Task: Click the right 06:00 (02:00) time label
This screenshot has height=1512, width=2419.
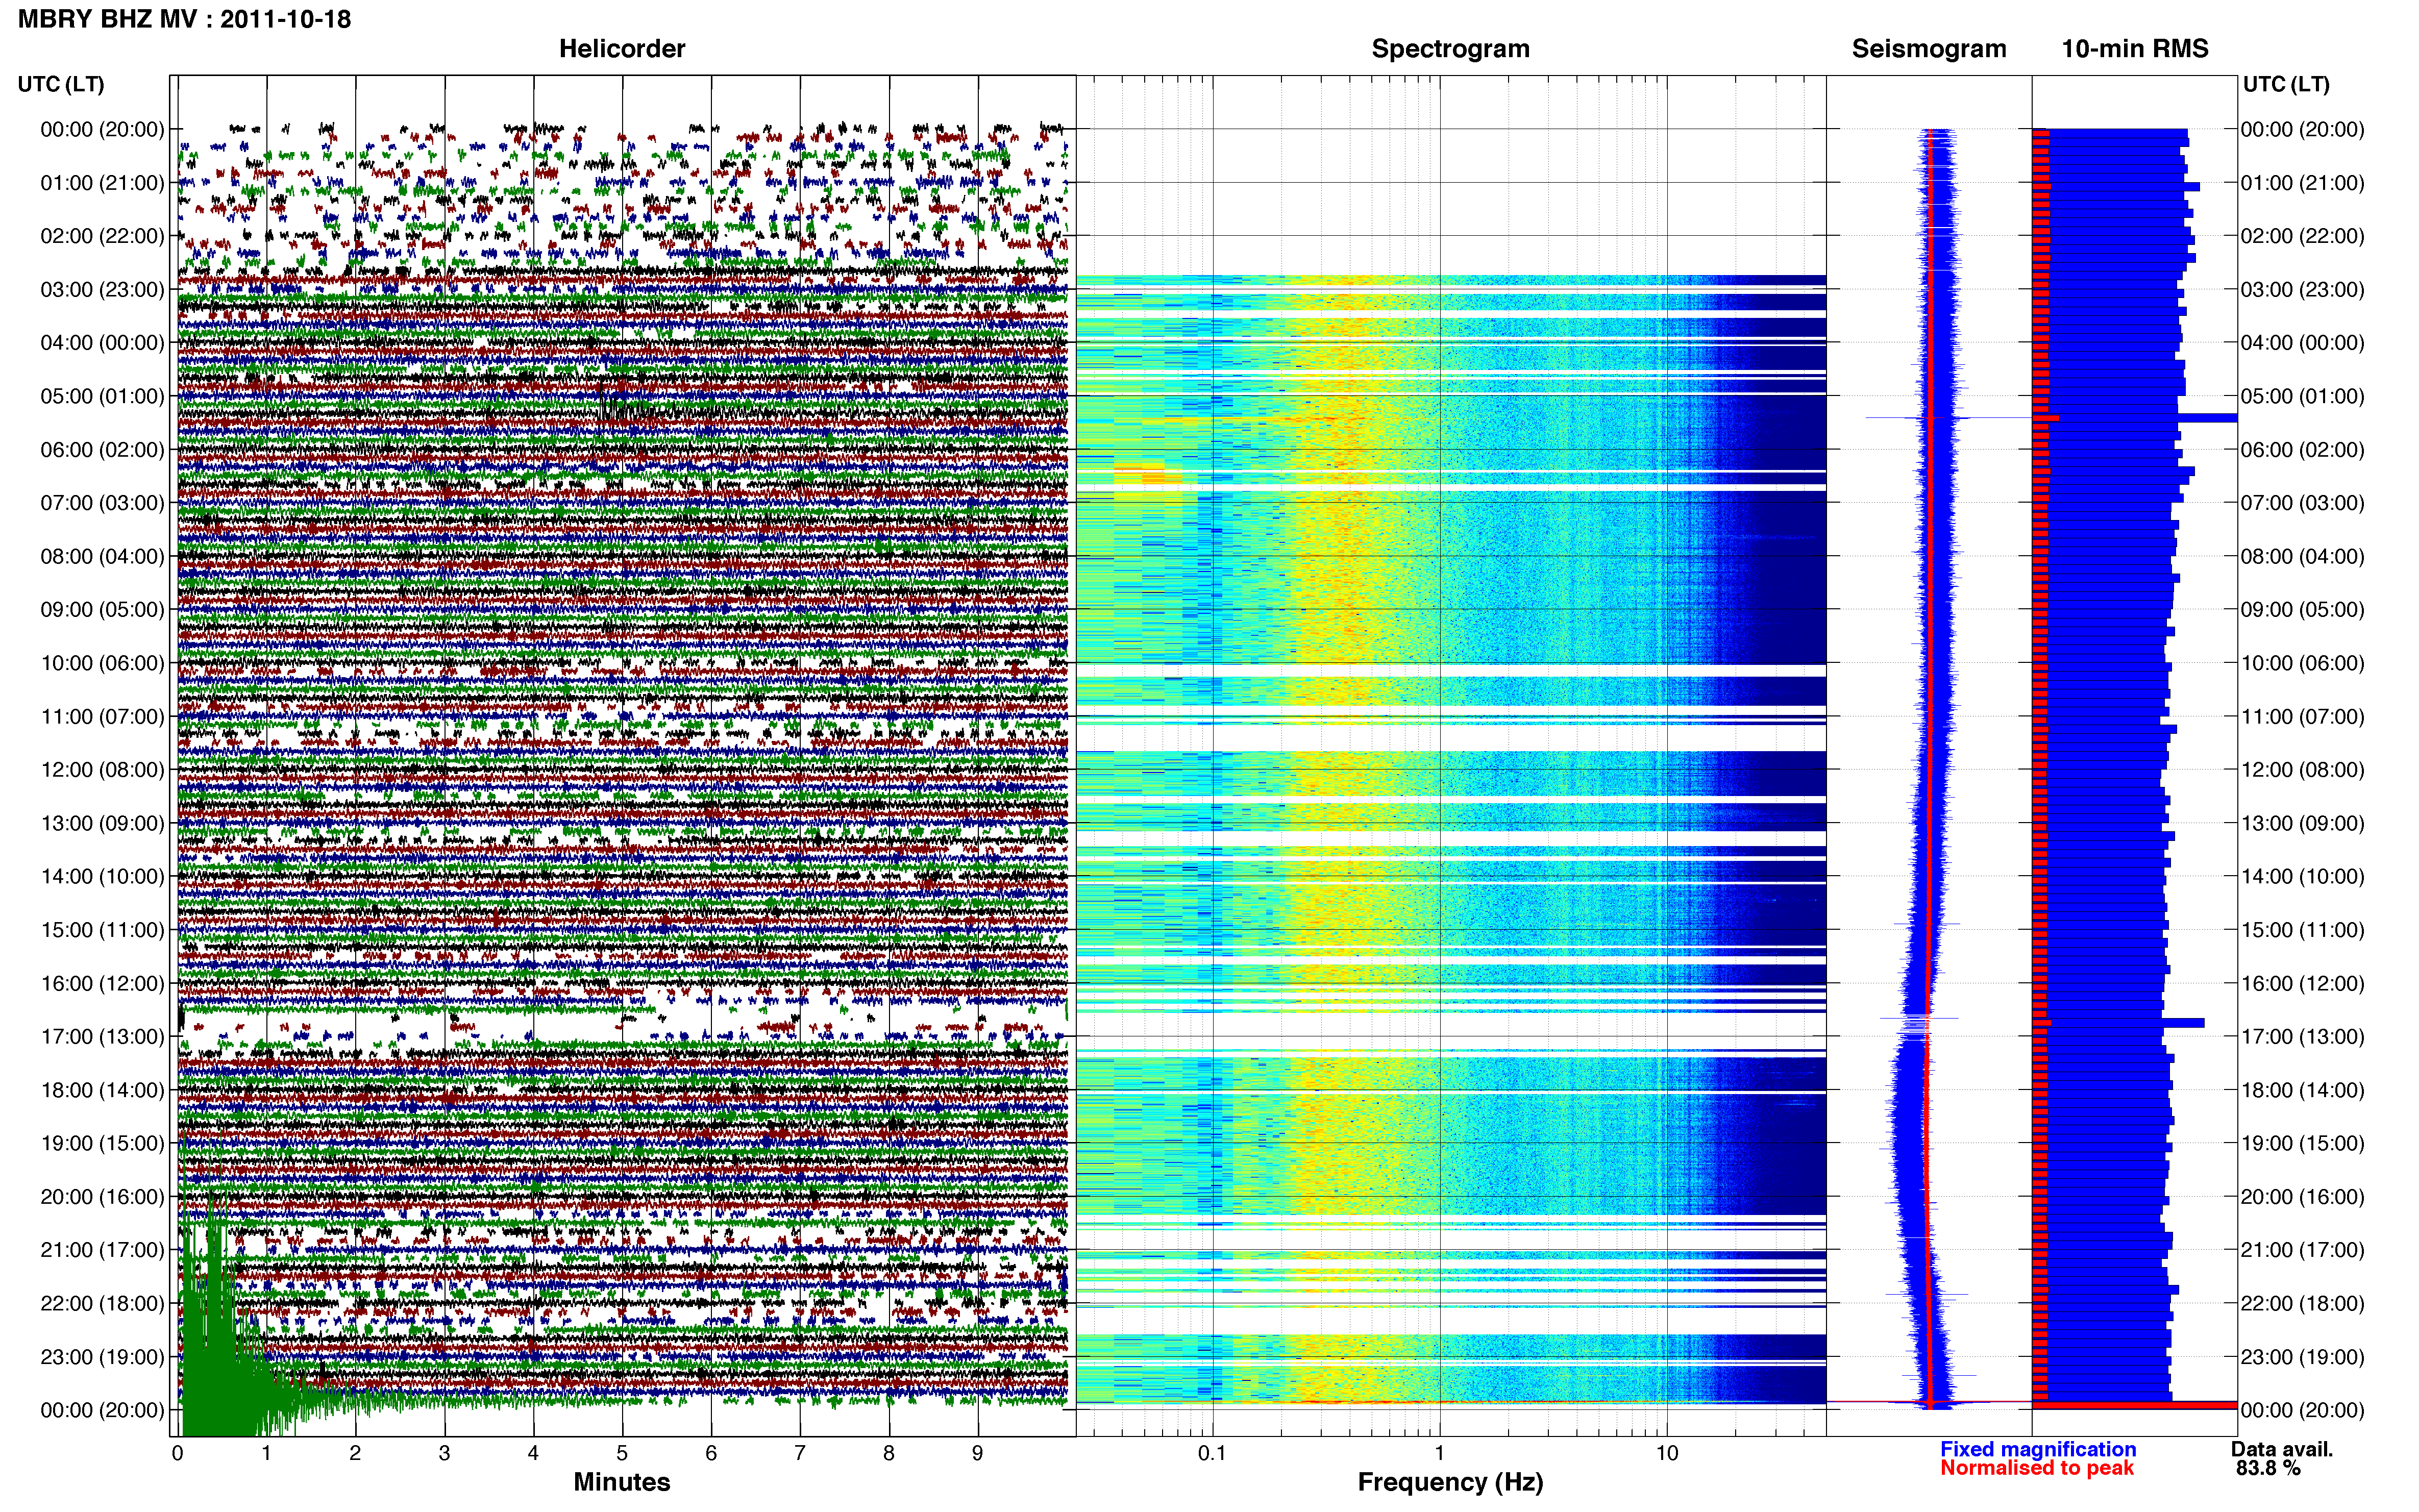Action: pyautogui.click(x=2302, y=450)
